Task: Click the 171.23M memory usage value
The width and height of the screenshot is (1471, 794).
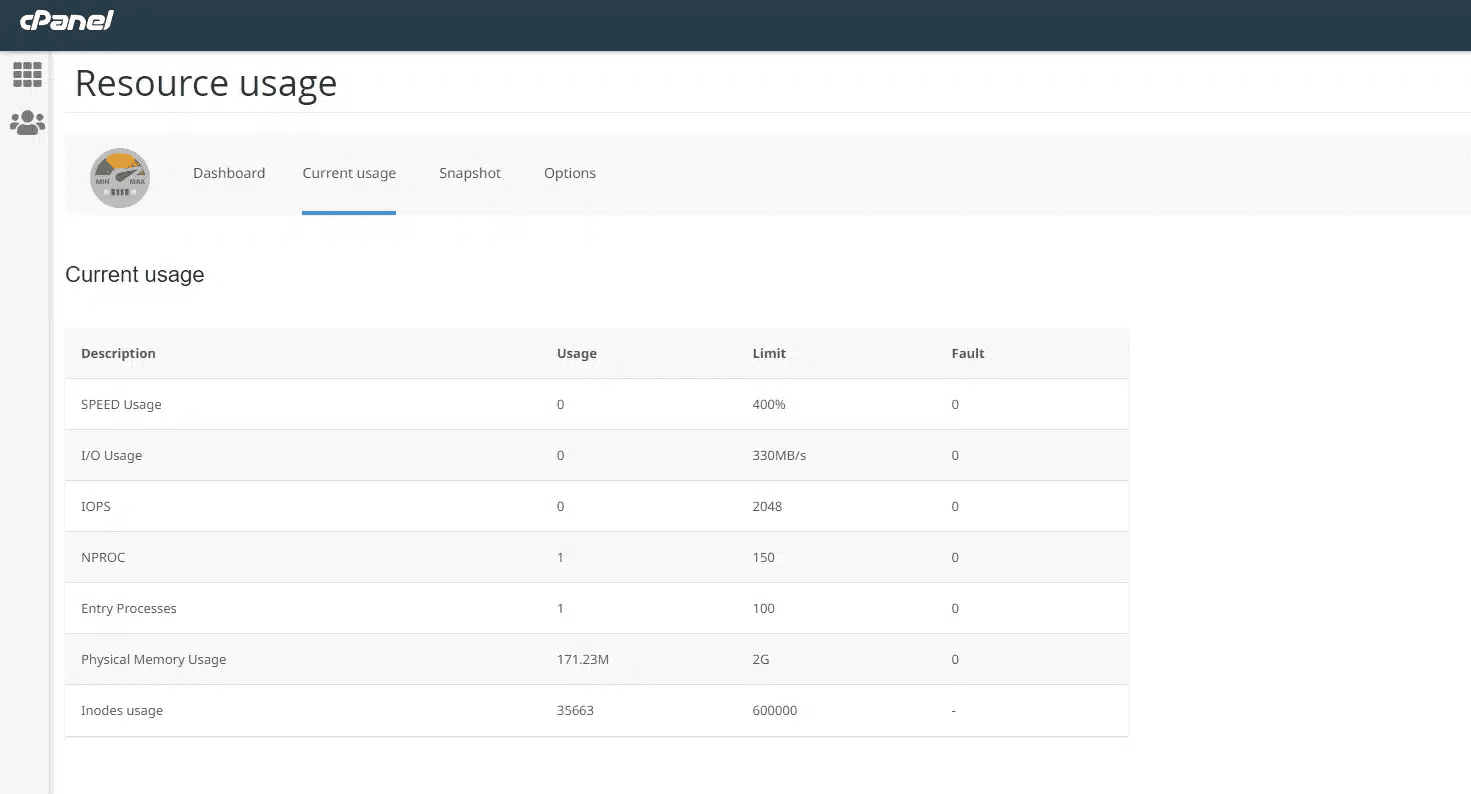Action: 583,659
